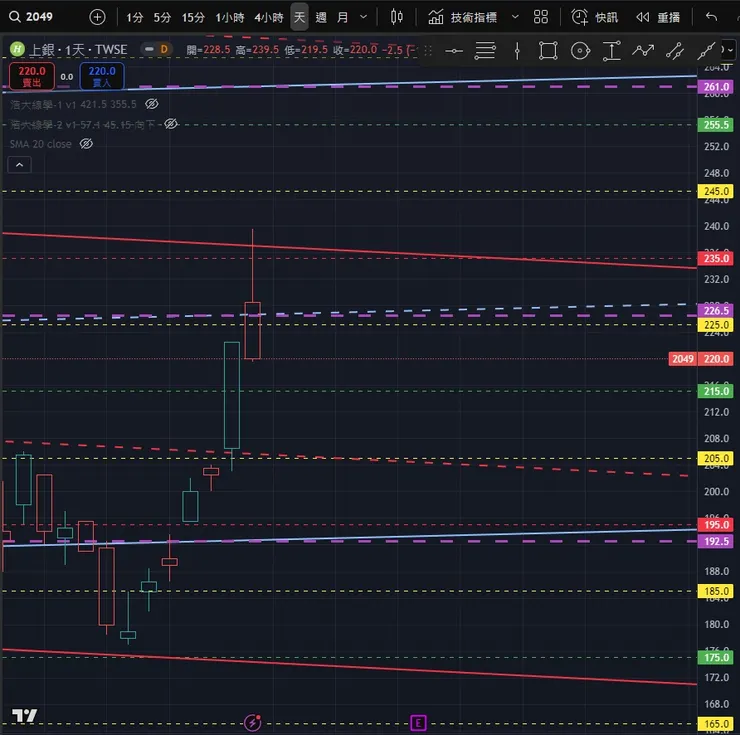
Task: Switch to 1分 timeframe
Action: [x=135, y=17]
